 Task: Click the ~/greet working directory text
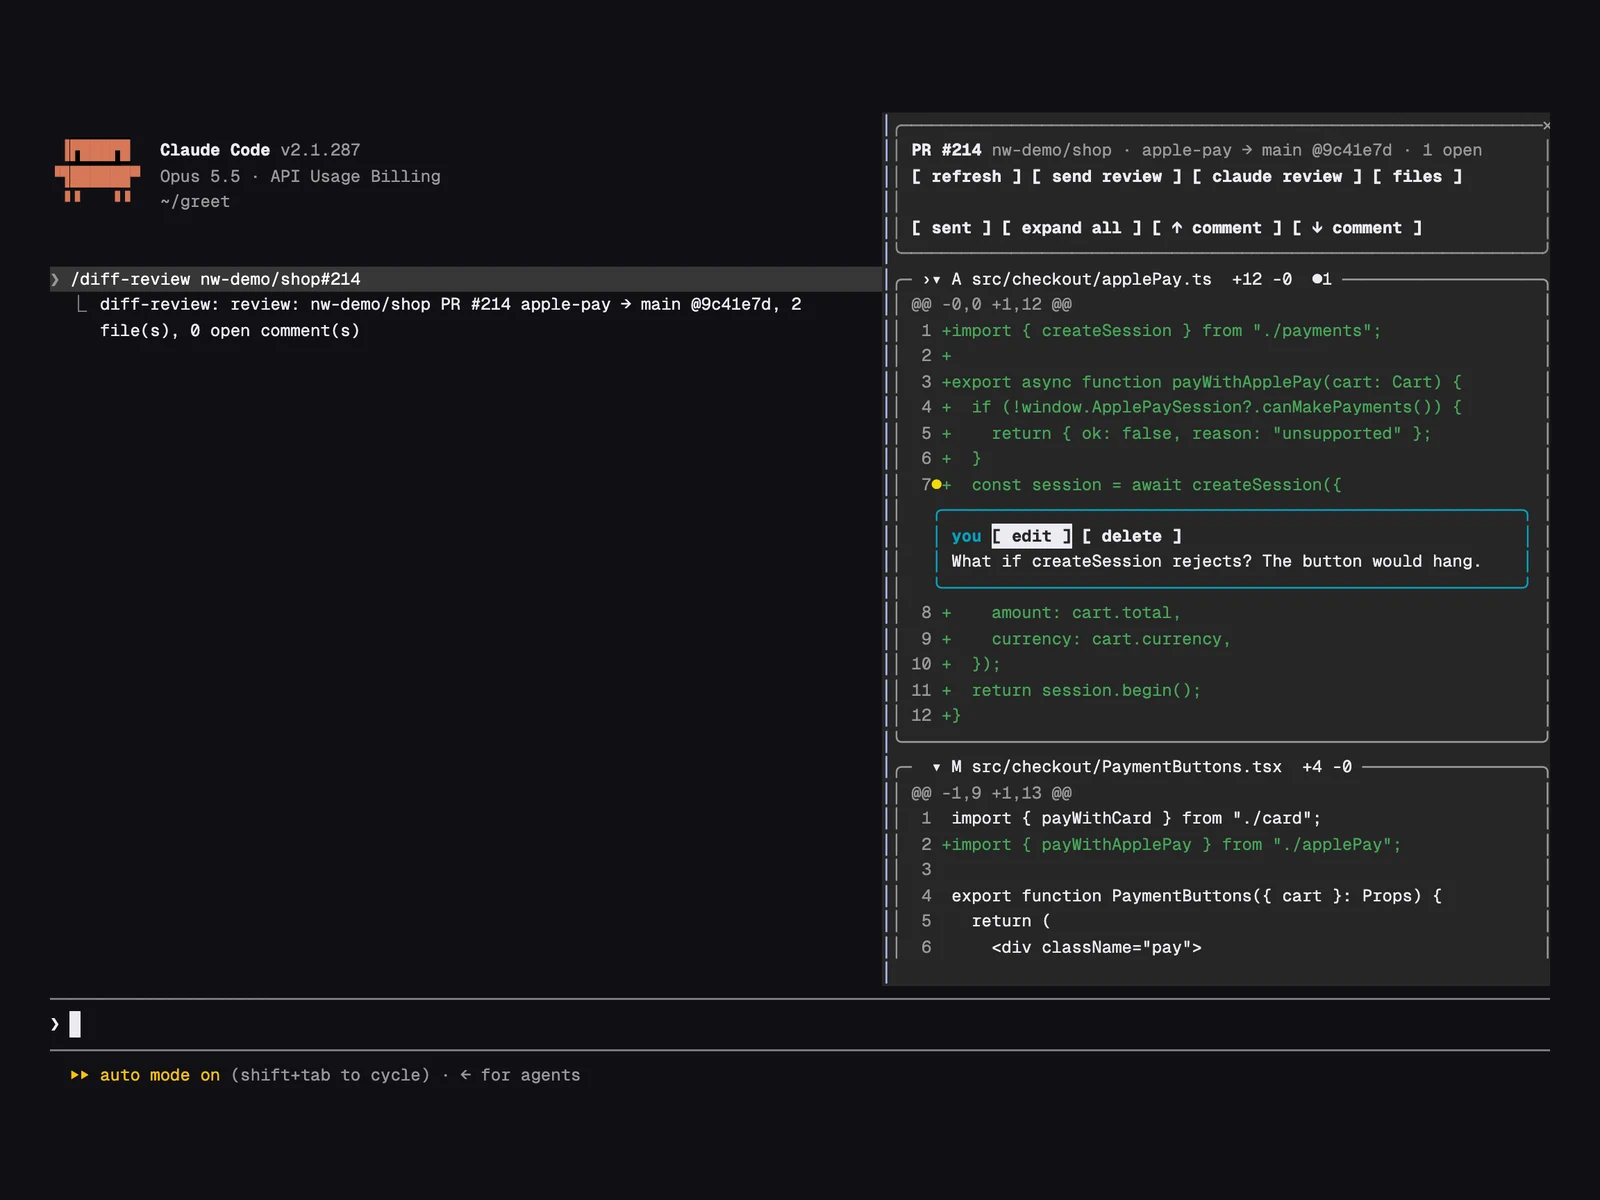tap(195, 201)
